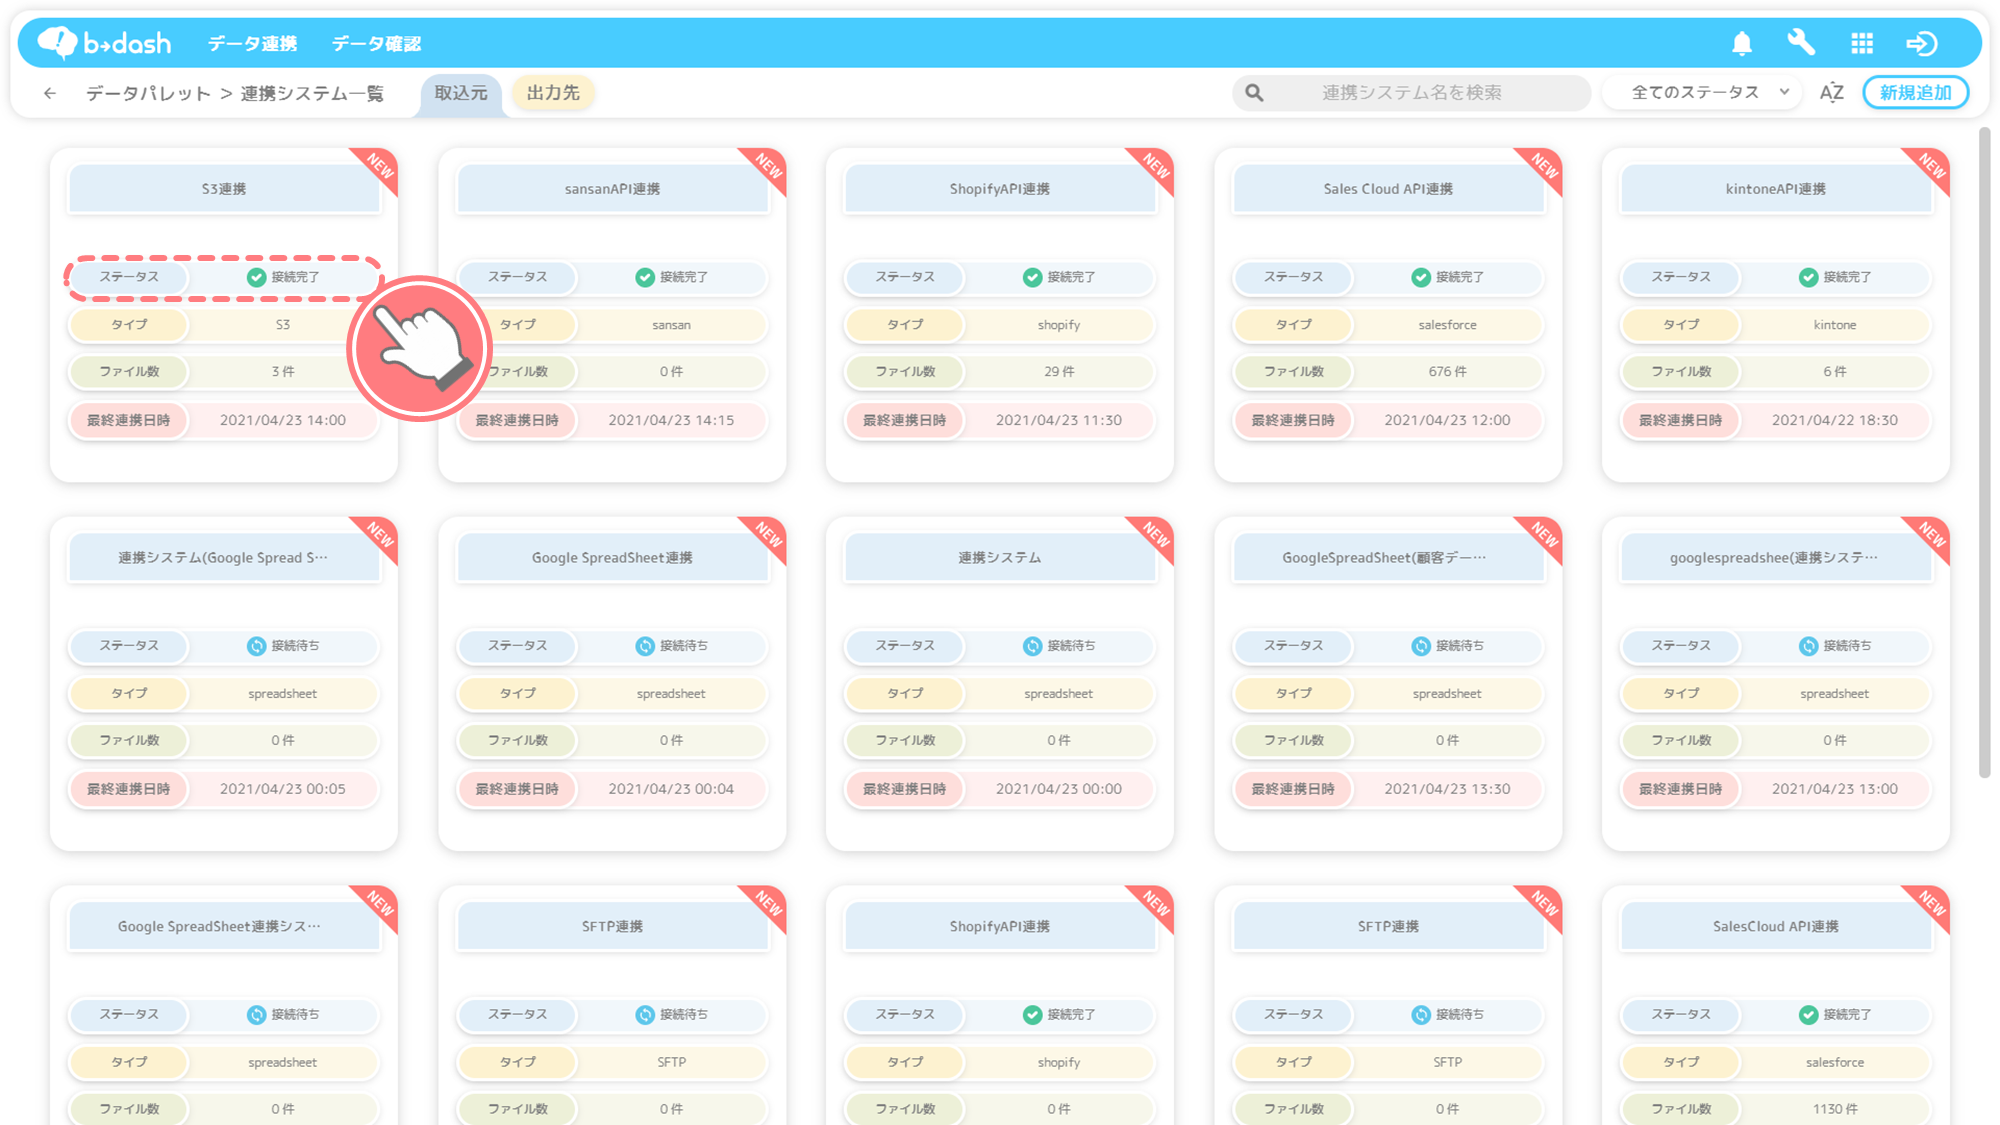Click the データパレット breadcrumb
Image resolution: width=2000 pixels, height=1125 pixels.
(148, 93)
